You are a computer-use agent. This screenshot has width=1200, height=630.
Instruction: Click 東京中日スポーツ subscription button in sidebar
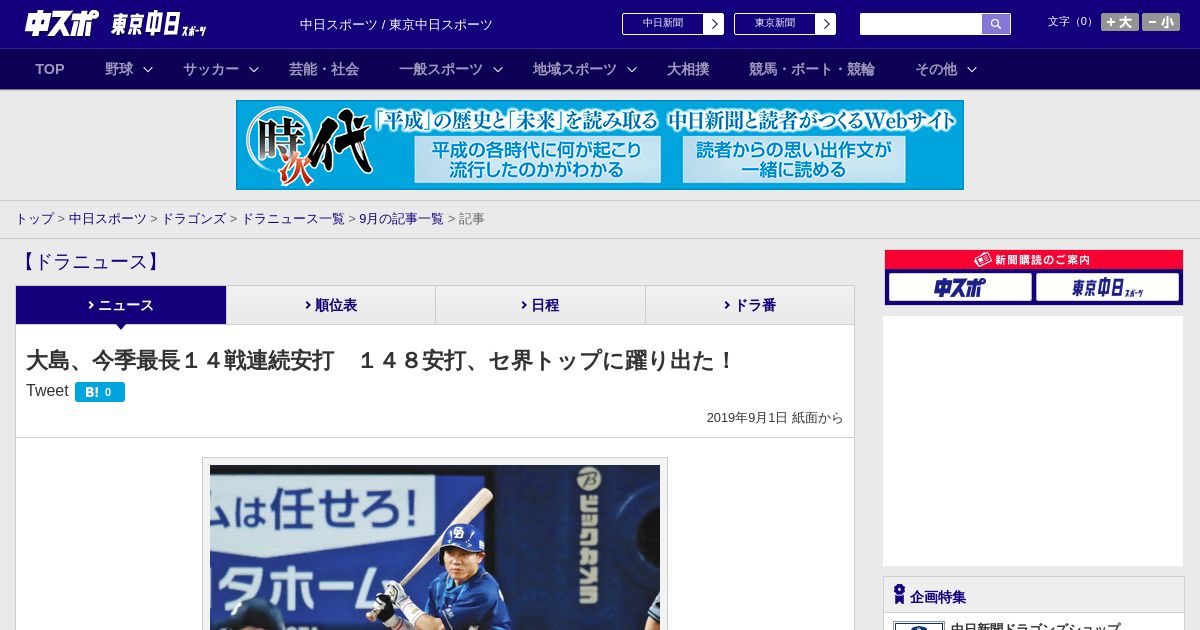[1107, 287]
